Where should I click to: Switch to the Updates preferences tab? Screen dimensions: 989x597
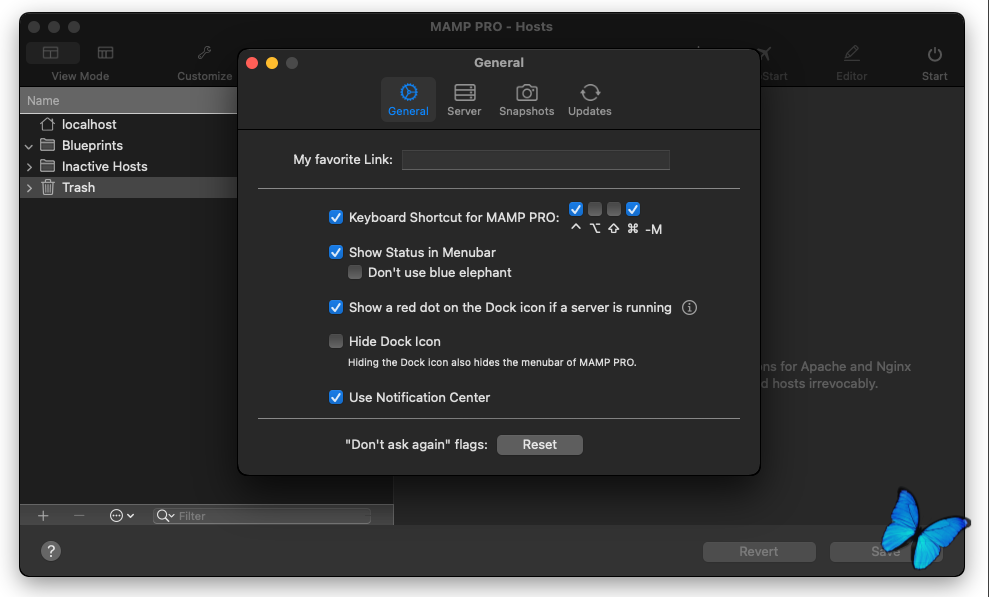(x=590, y=100)
